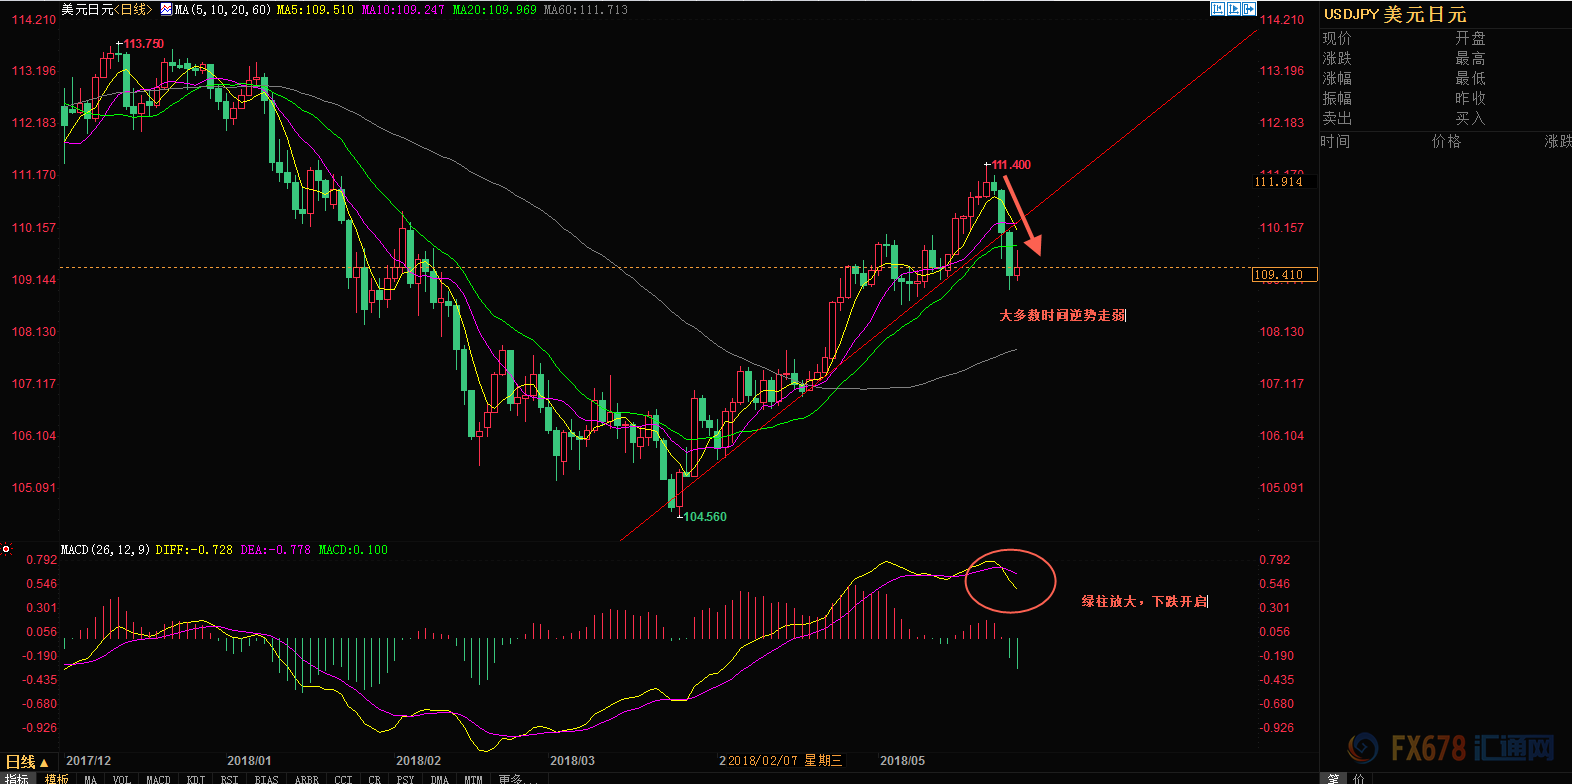
Task: Switch to the 模板 tab
Action: pyautogui.click(x=57, y=779)
